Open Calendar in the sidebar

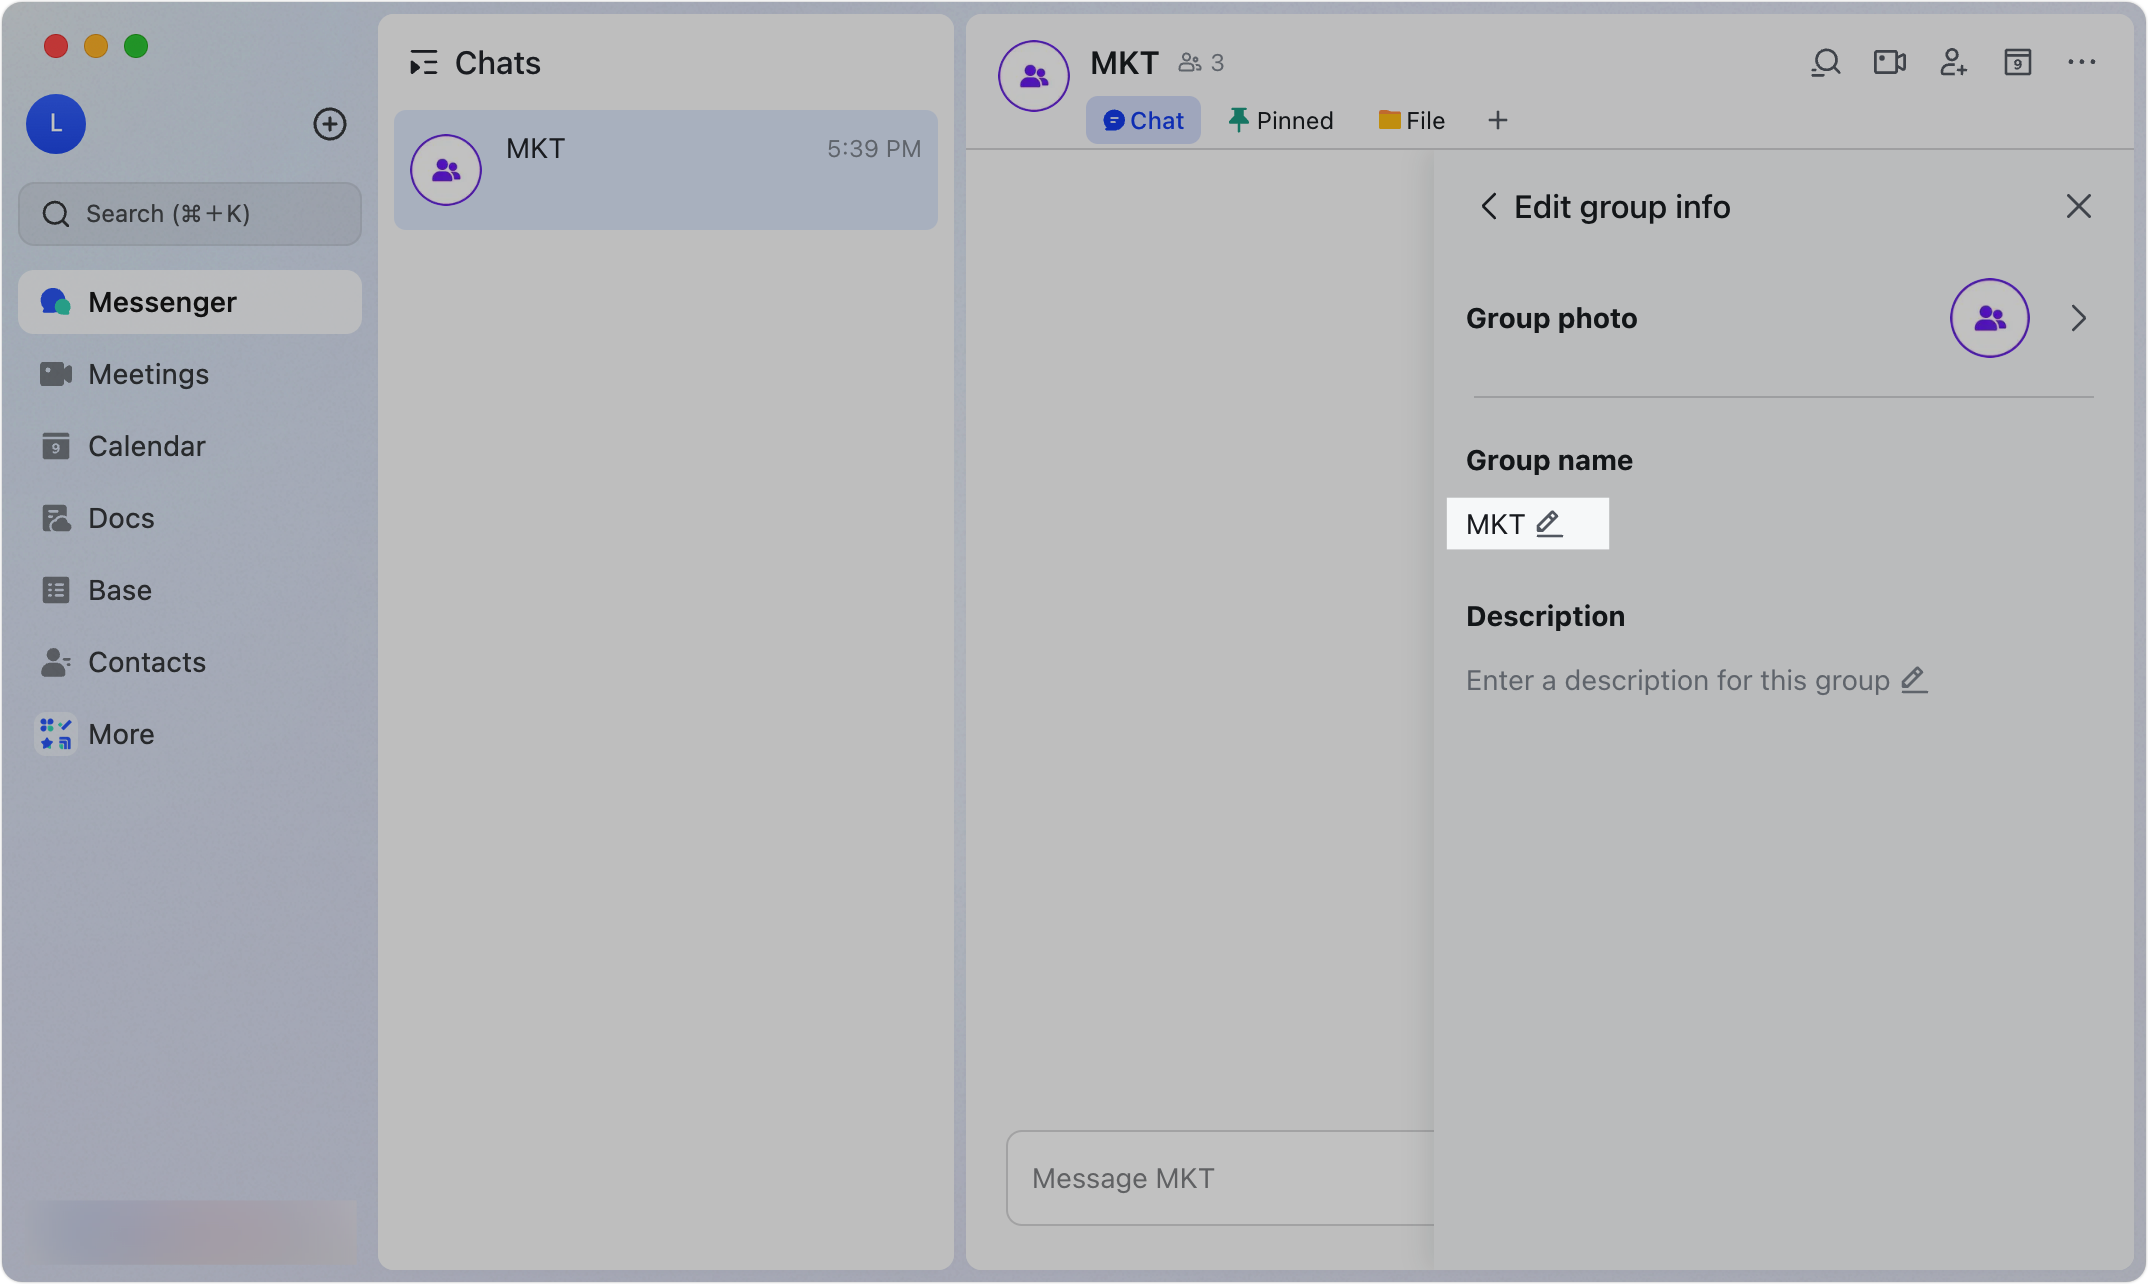146,446
